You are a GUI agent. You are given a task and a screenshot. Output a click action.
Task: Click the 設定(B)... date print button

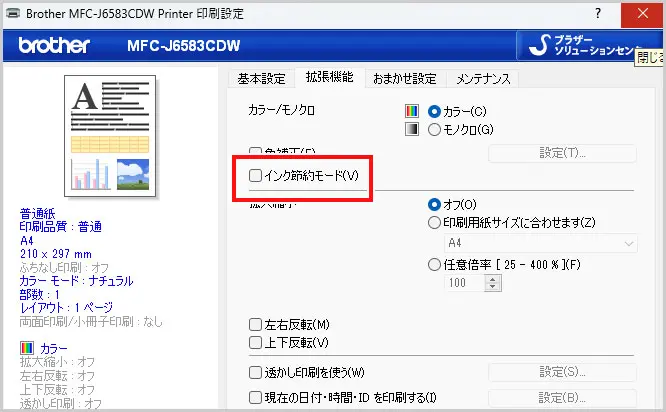(x=562, y=398)
